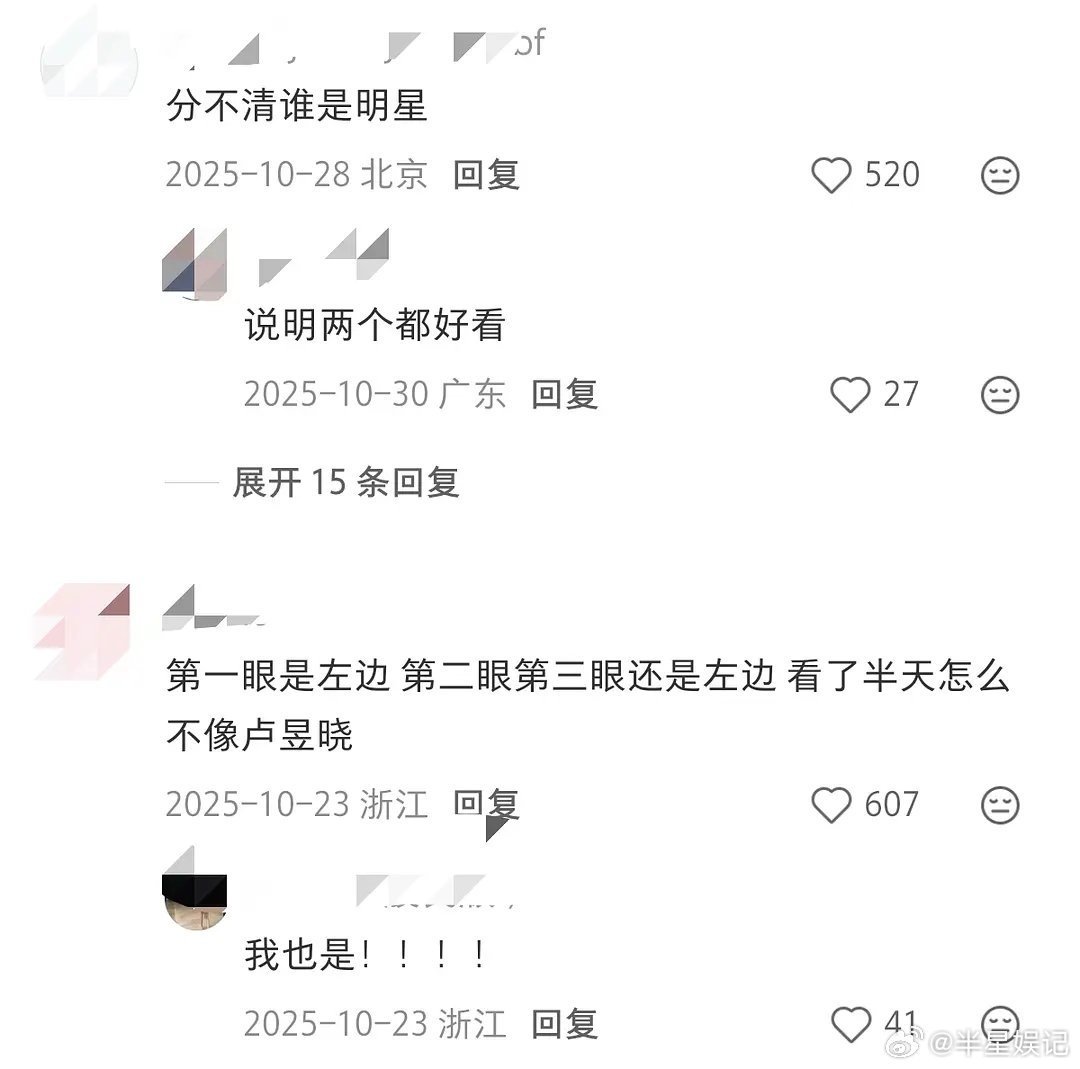The height and width of the screenshot is (1069, 1080).
Task: Expand 展开 15 条回复
Action: coord(346,482)
